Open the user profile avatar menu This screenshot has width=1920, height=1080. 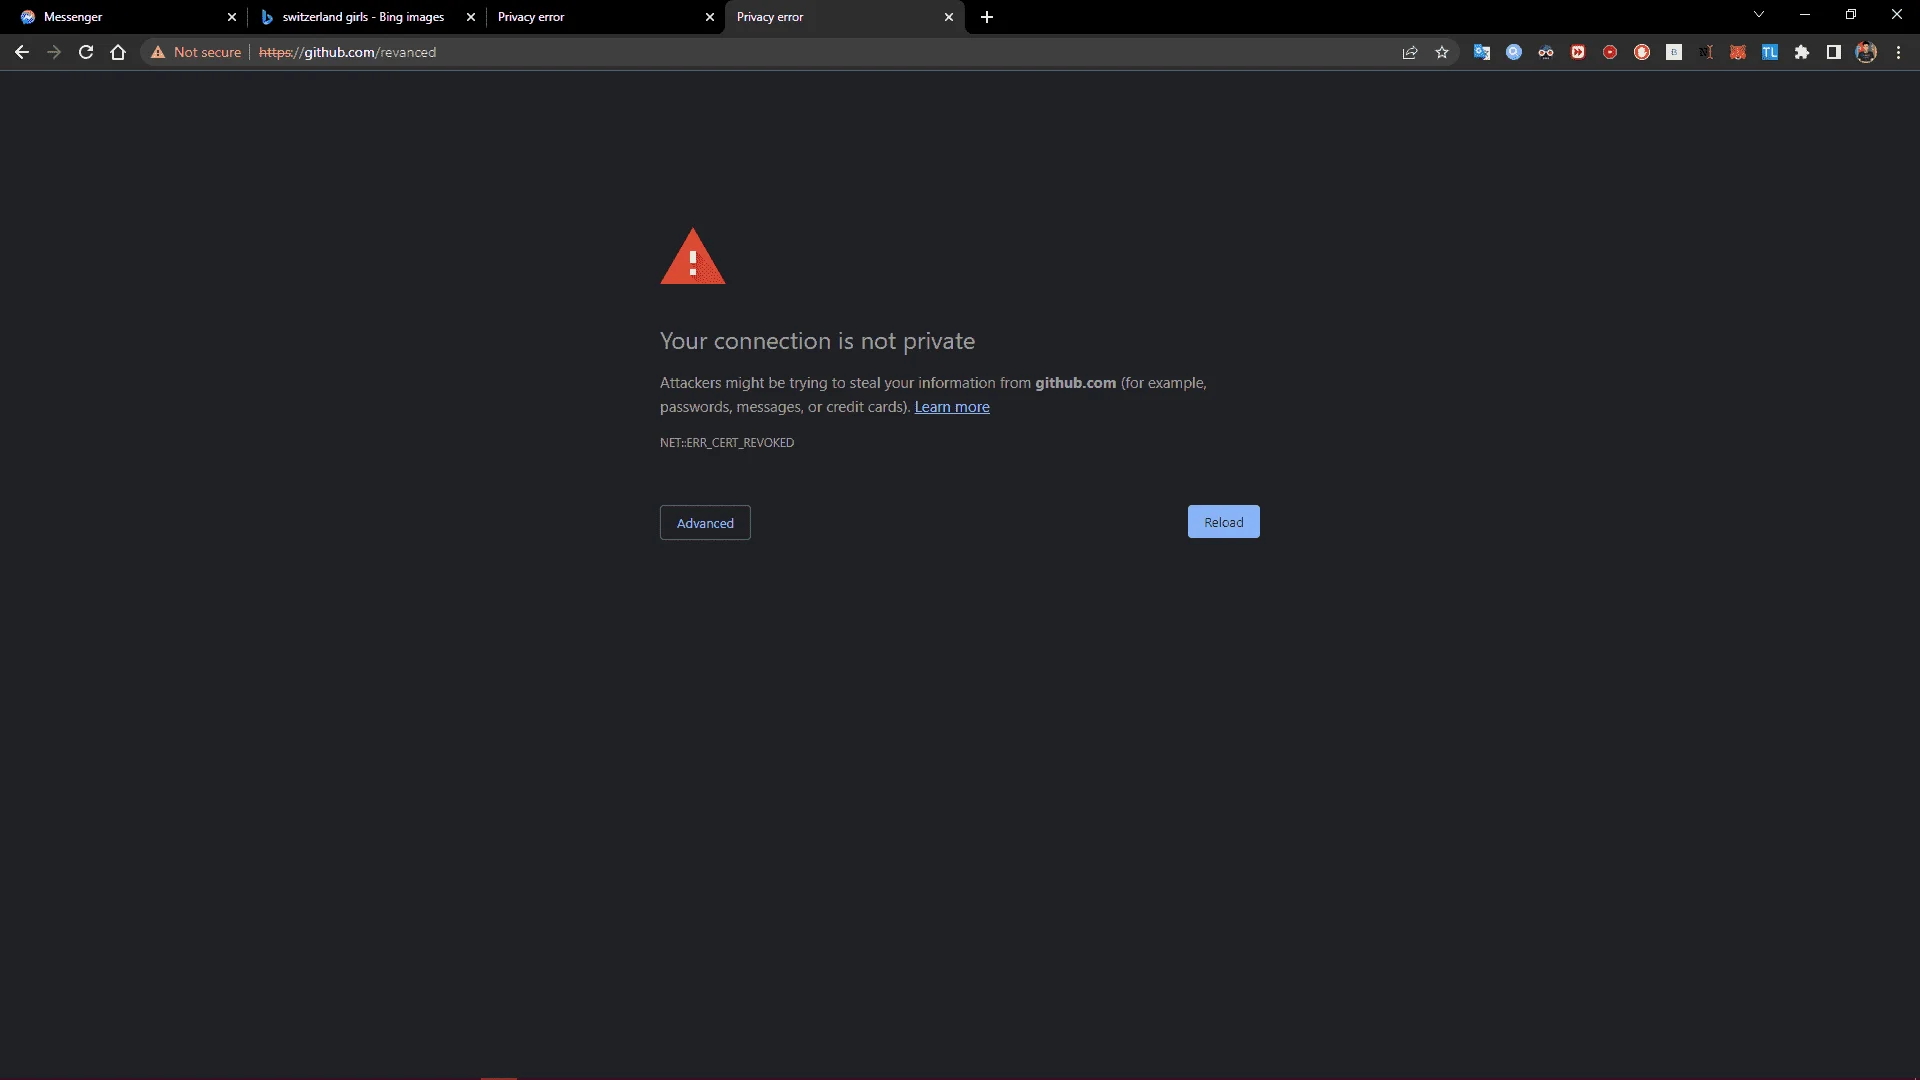tap(1866, 52)
